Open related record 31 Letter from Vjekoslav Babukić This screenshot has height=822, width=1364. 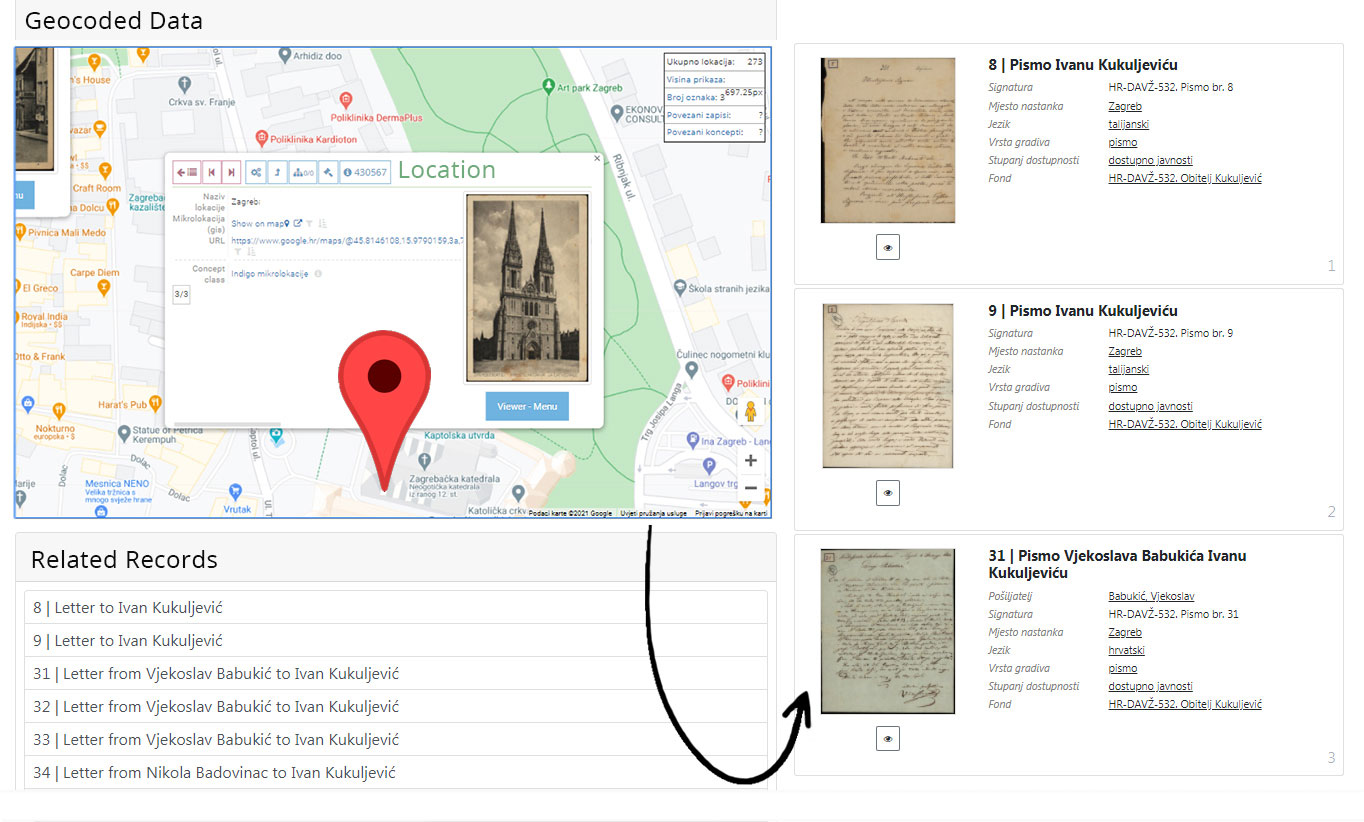(x=396, y=674)
